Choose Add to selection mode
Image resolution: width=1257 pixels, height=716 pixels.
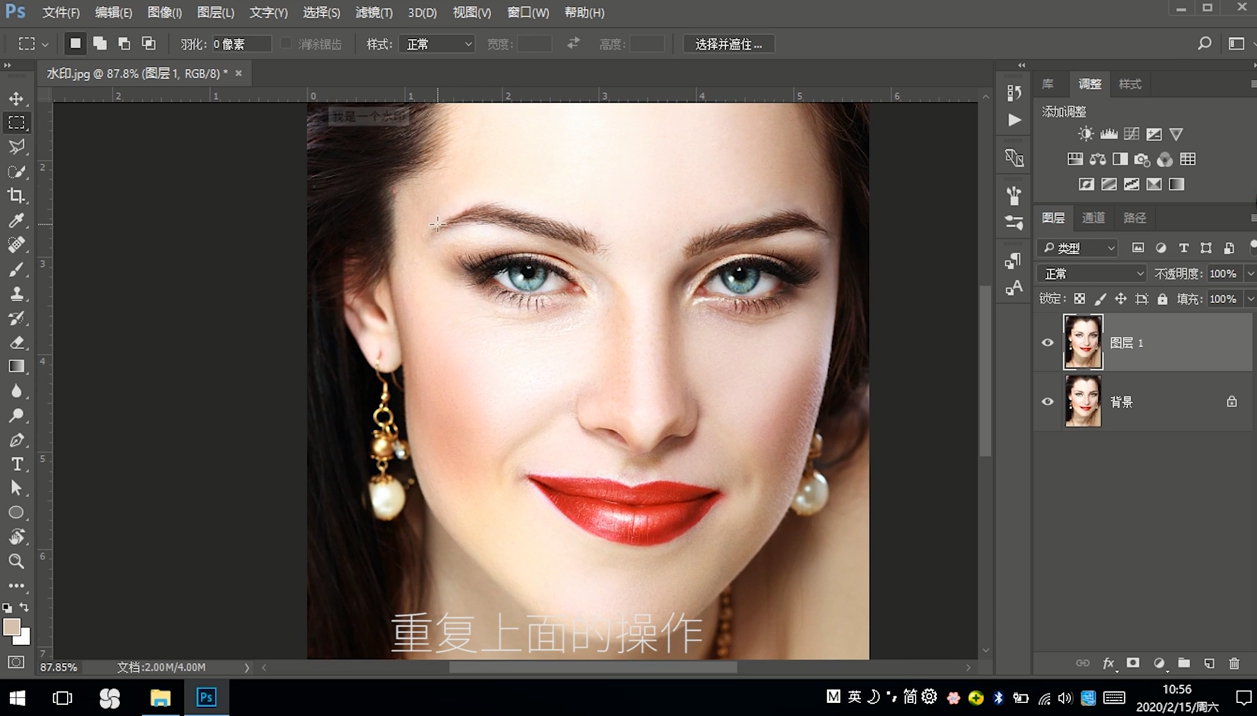(x=100, y=44)
